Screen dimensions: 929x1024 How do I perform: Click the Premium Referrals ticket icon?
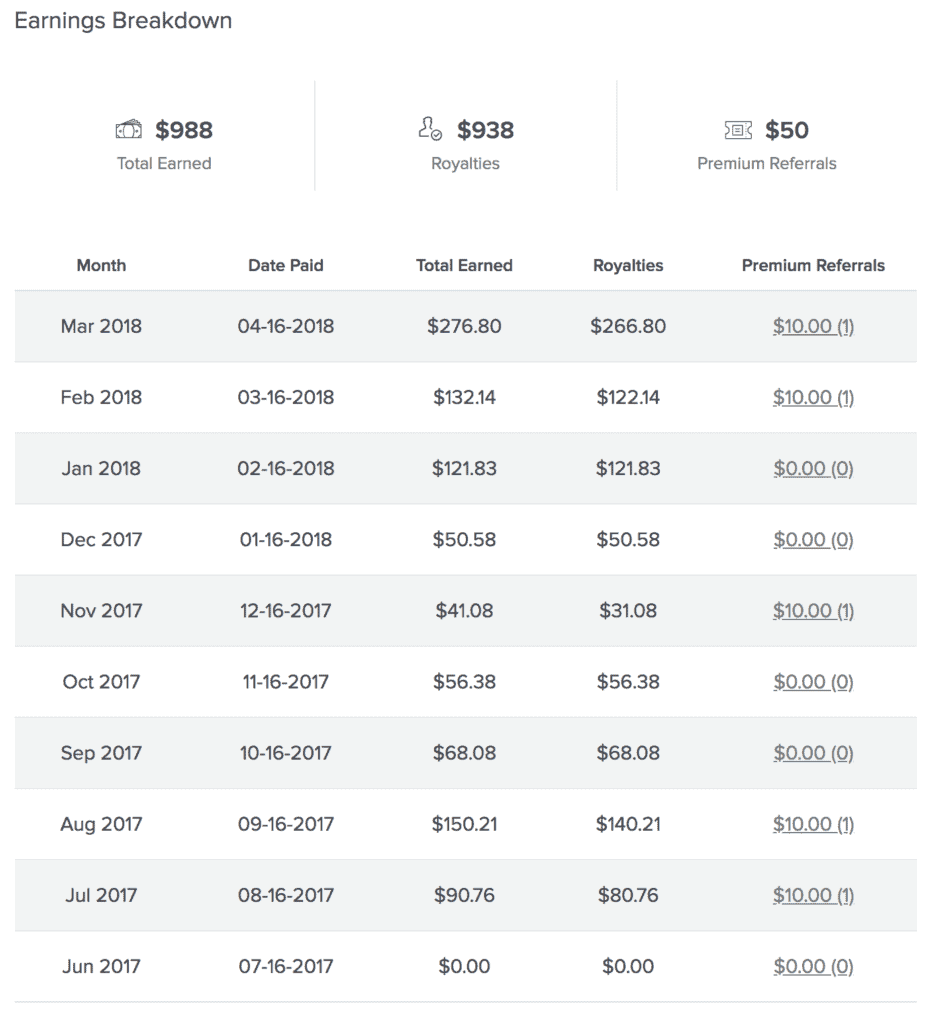click(x=738, y=130)
